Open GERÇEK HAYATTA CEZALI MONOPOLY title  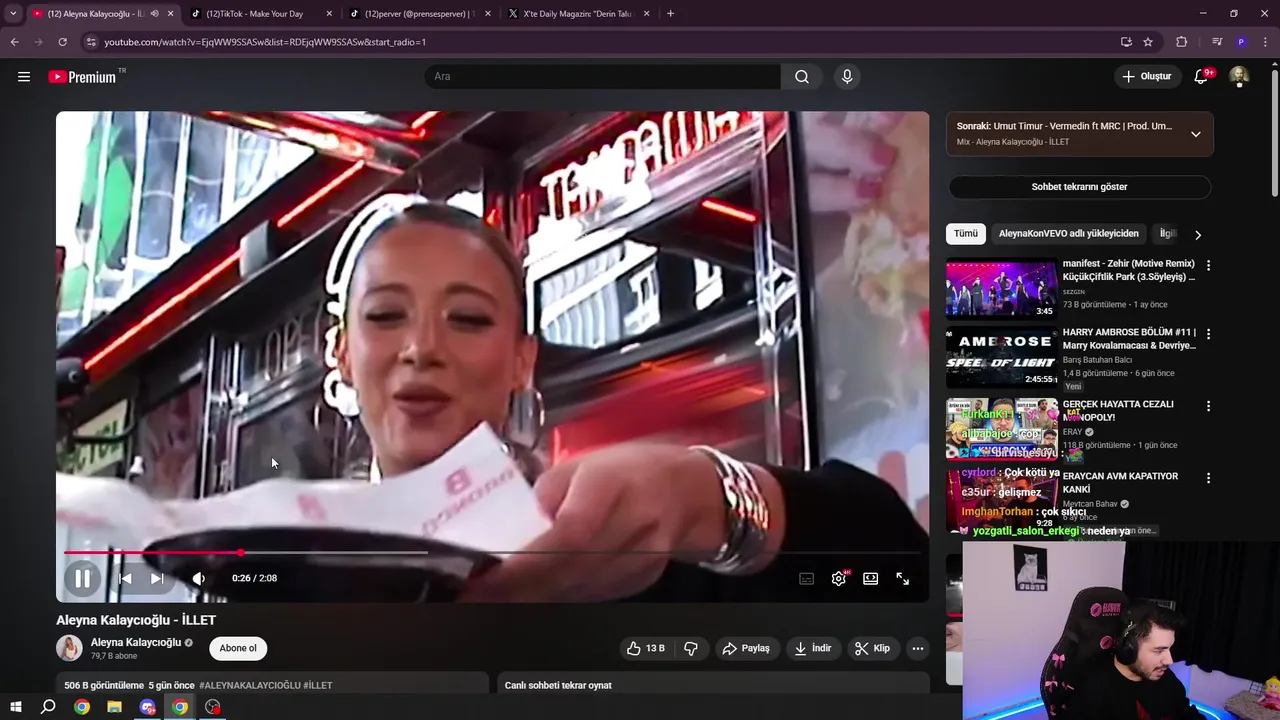coord(1118,410)
